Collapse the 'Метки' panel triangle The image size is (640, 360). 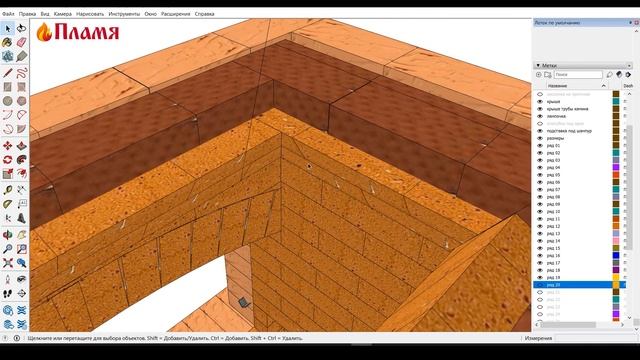coord(538,65)
